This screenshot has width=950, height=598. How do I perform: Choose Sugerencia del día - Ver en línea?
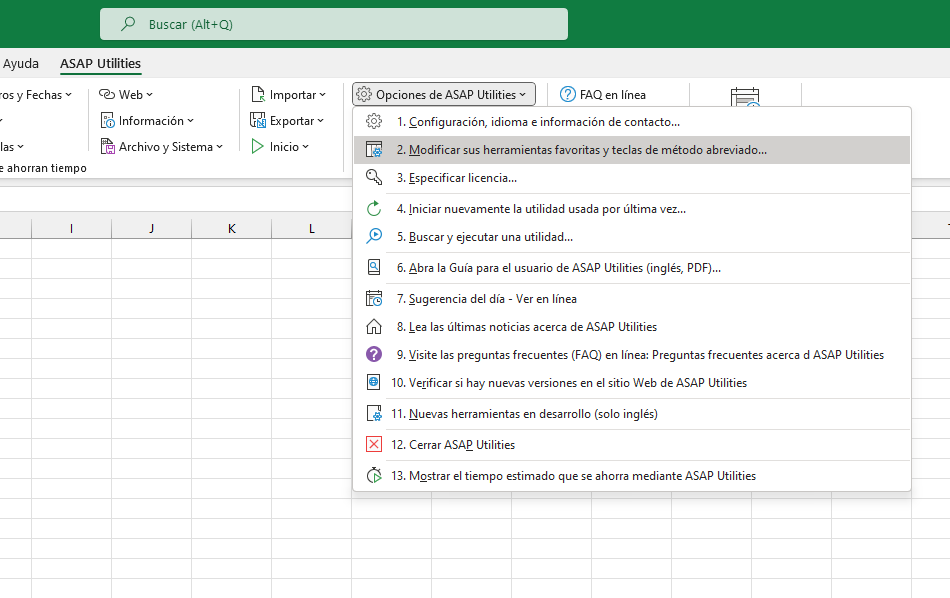click(x=632, y=299)
